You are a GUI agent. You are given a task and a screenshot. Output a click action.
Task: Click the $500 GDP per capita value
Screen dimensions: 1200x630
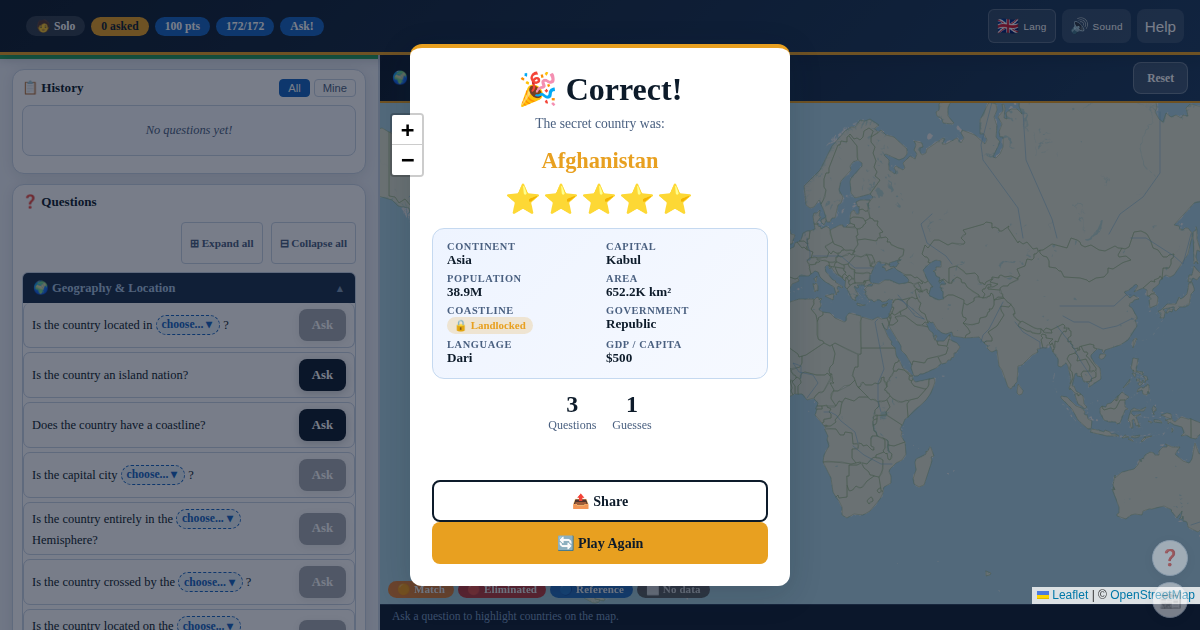click(x=619, y=358)
